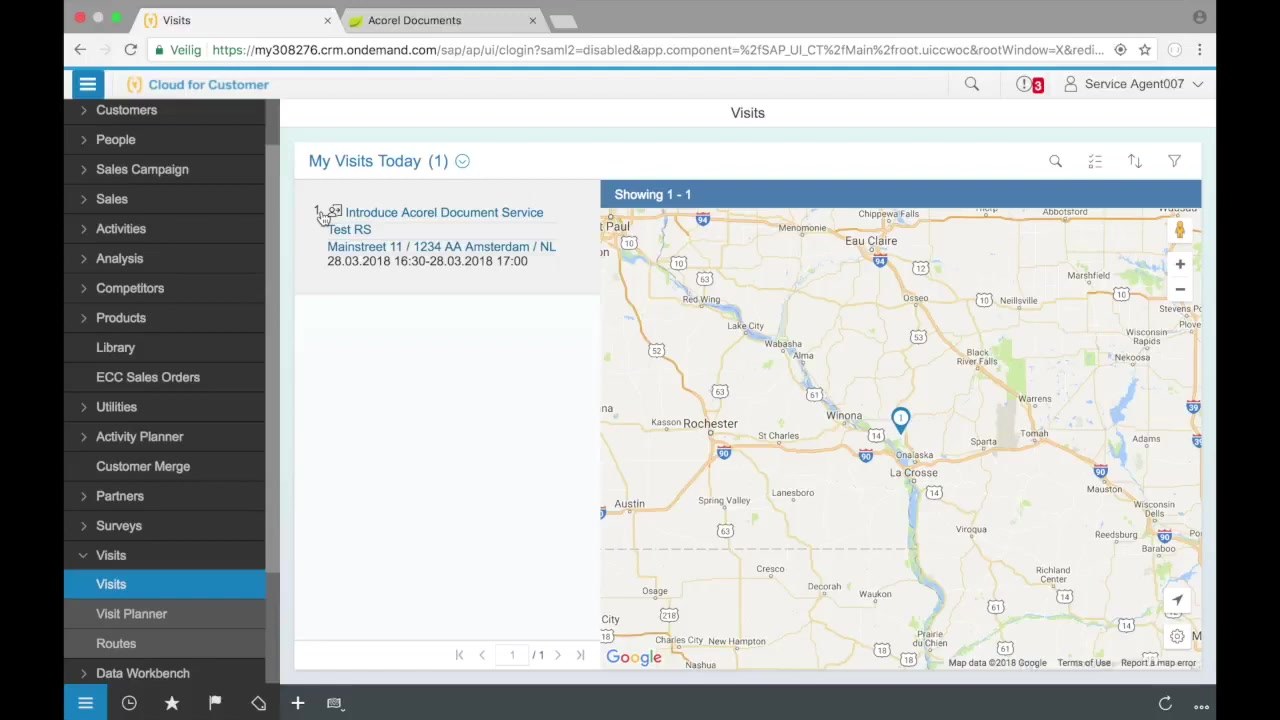1280x720 pixels.
Task: Go to first page of visits
Action: (x=459, y=655)
